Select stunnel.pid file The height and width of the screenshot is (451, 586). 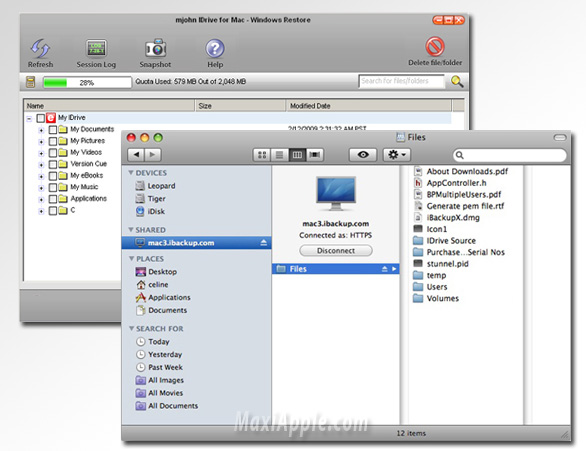(441, 264)
